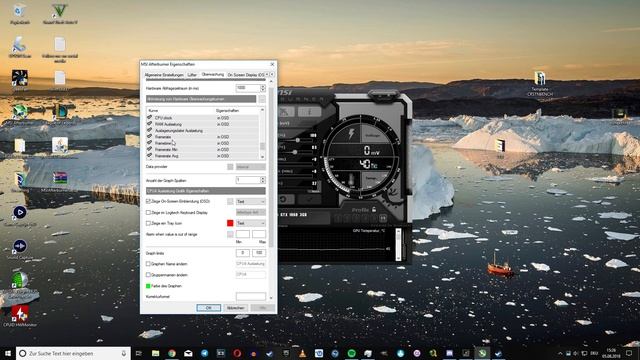Edit the graph upper limit field showing 100
The width and height of the screenshot is (640, 360).
(259, 253)
